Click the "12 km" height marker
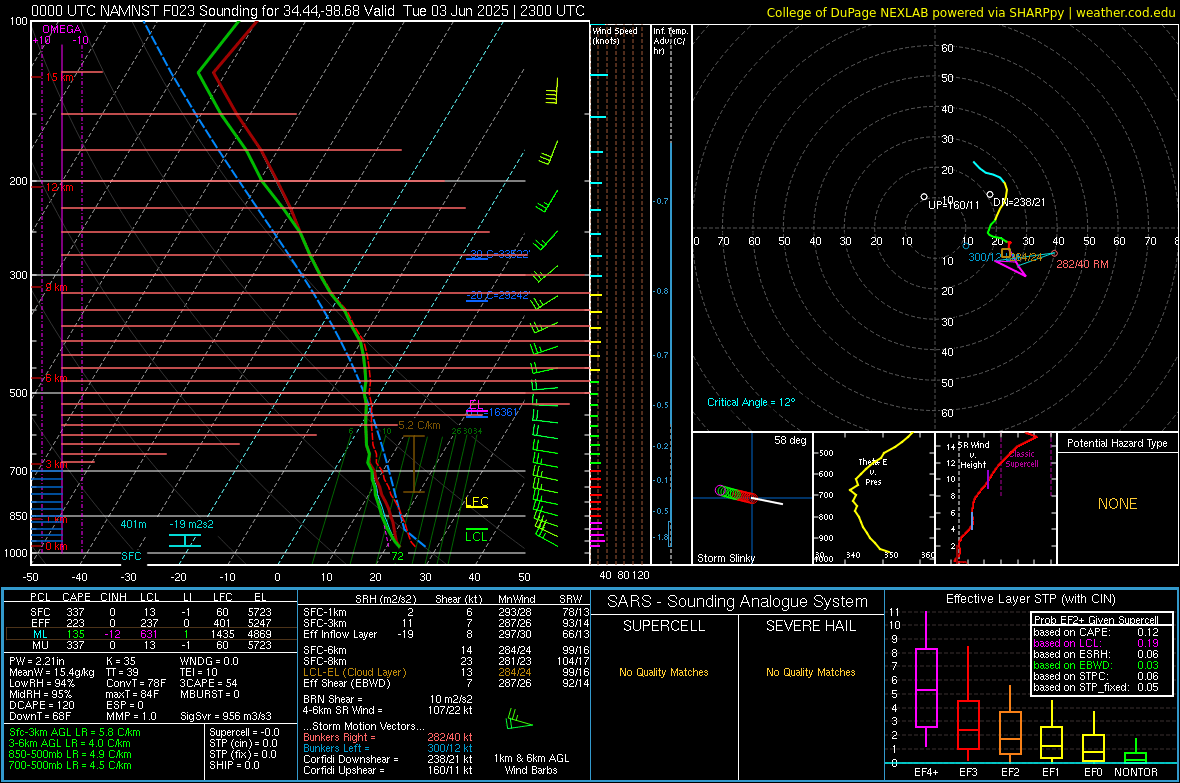 [59, 187]
